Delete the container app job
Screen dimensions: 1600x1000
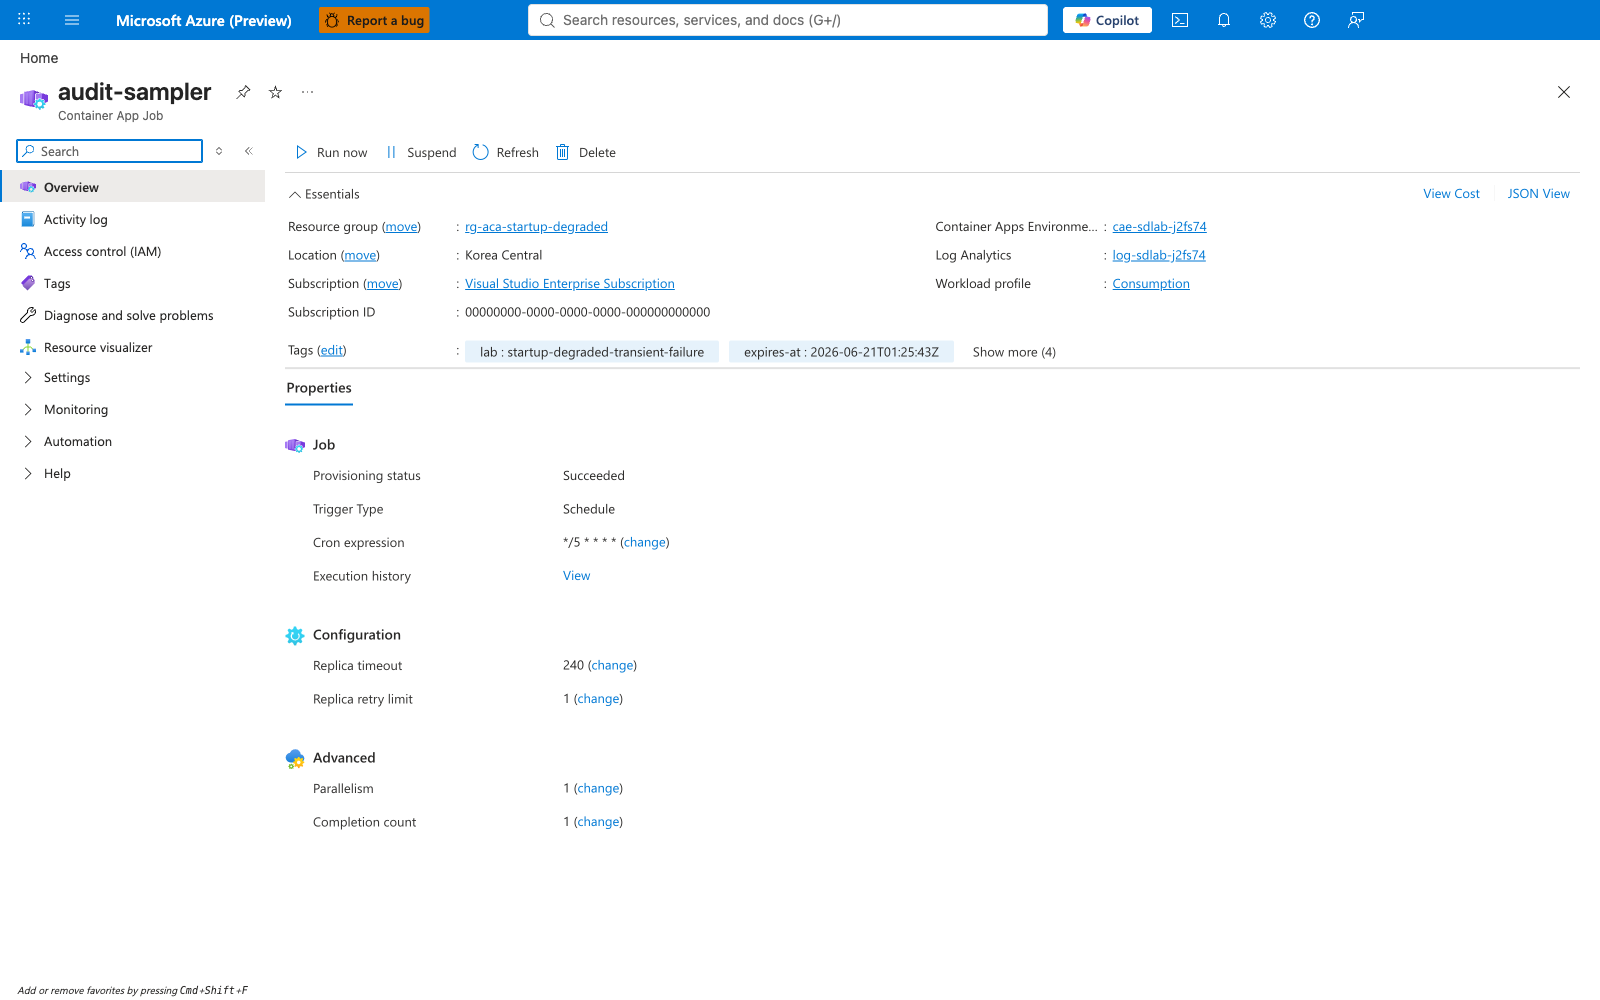[586, 152]
